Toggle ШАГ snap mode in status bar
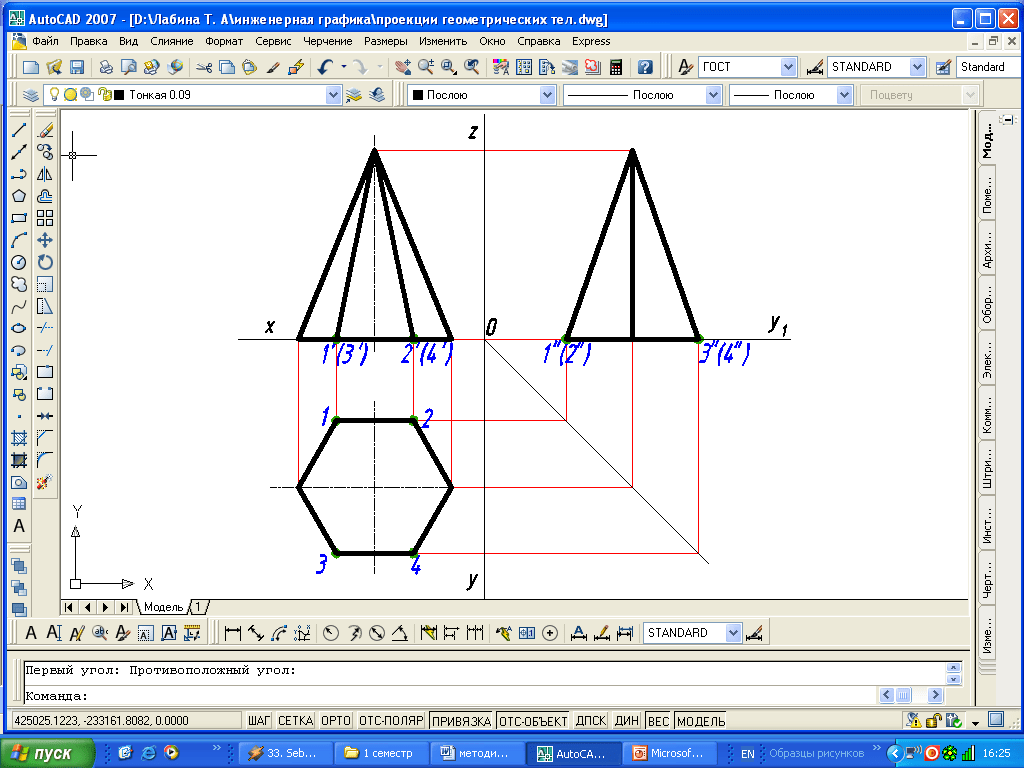1024x768 pixels. [x=259, y=721]
